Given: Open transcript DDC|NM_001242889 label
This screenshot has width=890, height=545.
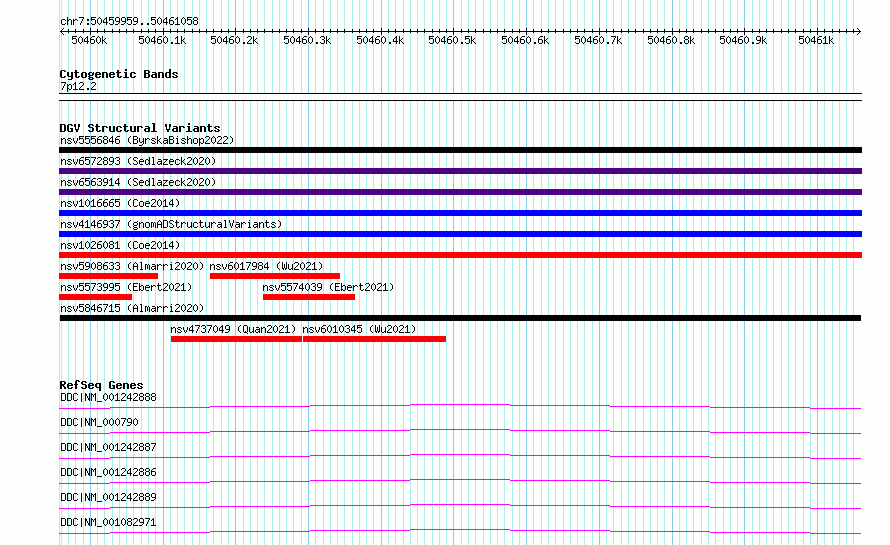Looking at the screenshot, I should click(108, 497).
